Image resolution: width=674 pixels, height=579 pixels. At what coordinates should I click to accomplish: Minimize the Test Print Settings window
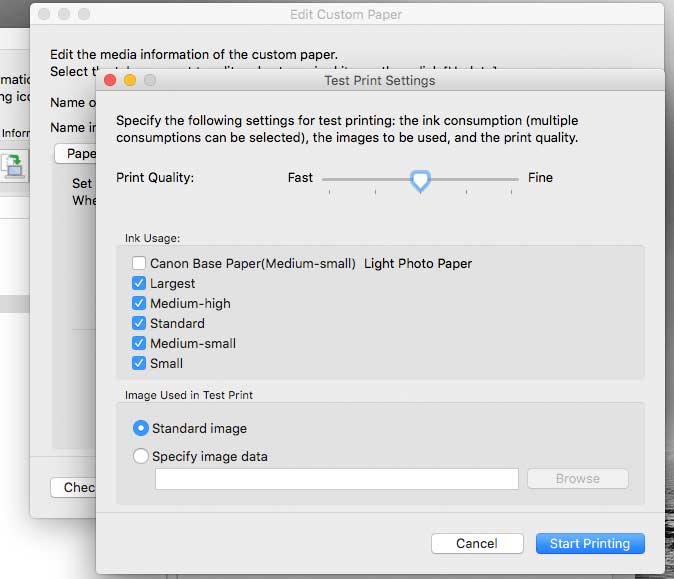click(130, 80)
